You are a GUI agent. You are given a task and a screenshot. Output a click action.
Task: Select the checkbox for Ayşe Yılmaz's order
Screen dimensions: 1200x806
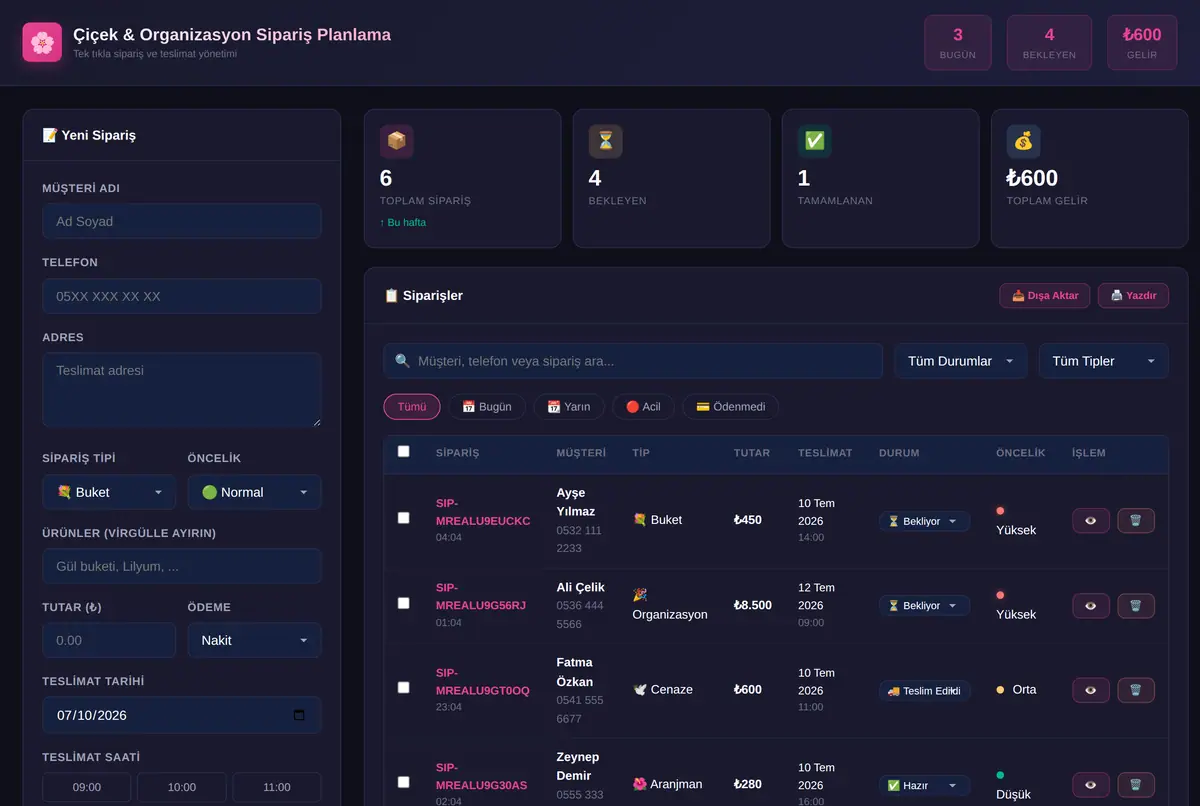[404, 518]
